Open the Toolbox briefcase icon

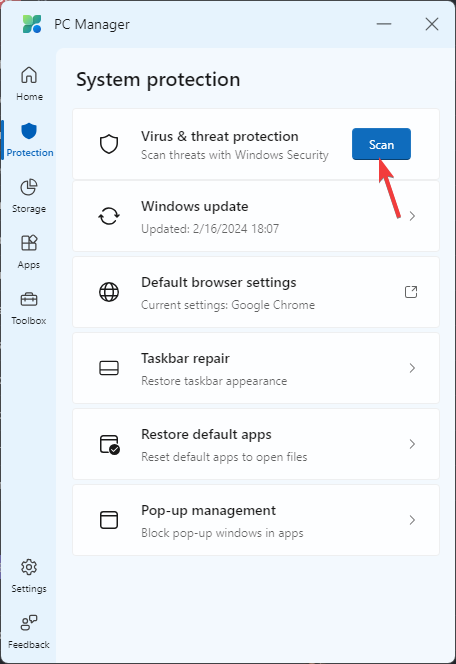[29, 299]
